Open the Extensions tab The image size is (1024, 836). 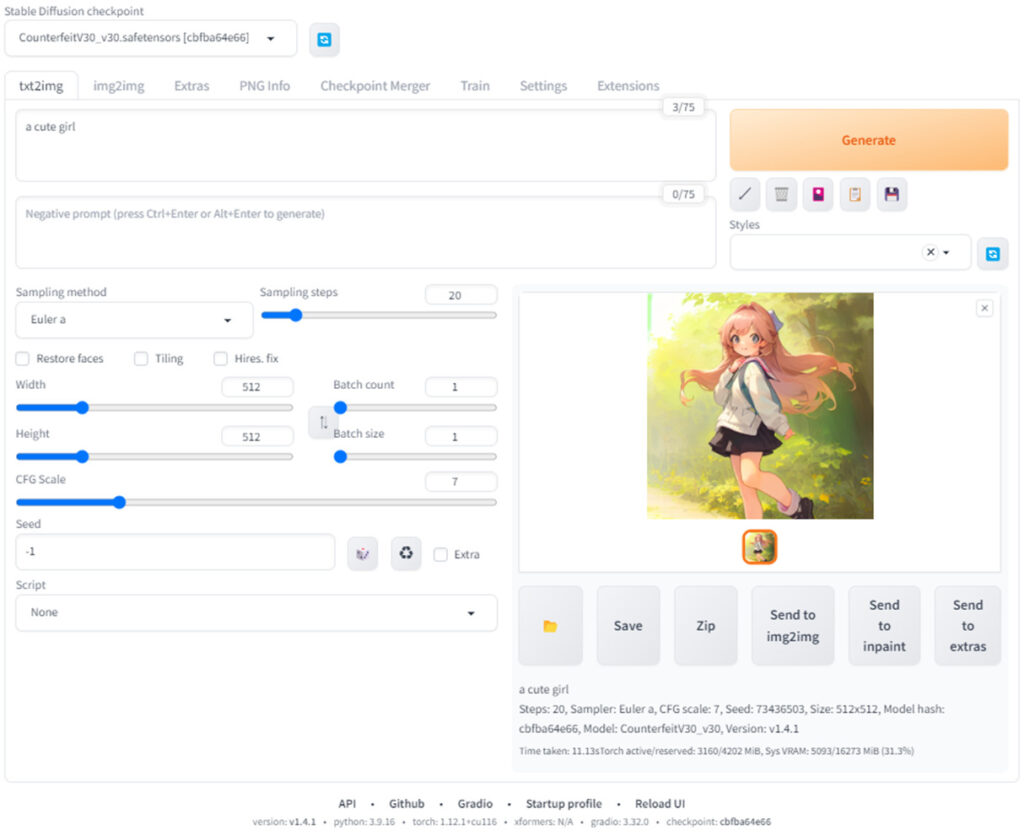point(628,86)
